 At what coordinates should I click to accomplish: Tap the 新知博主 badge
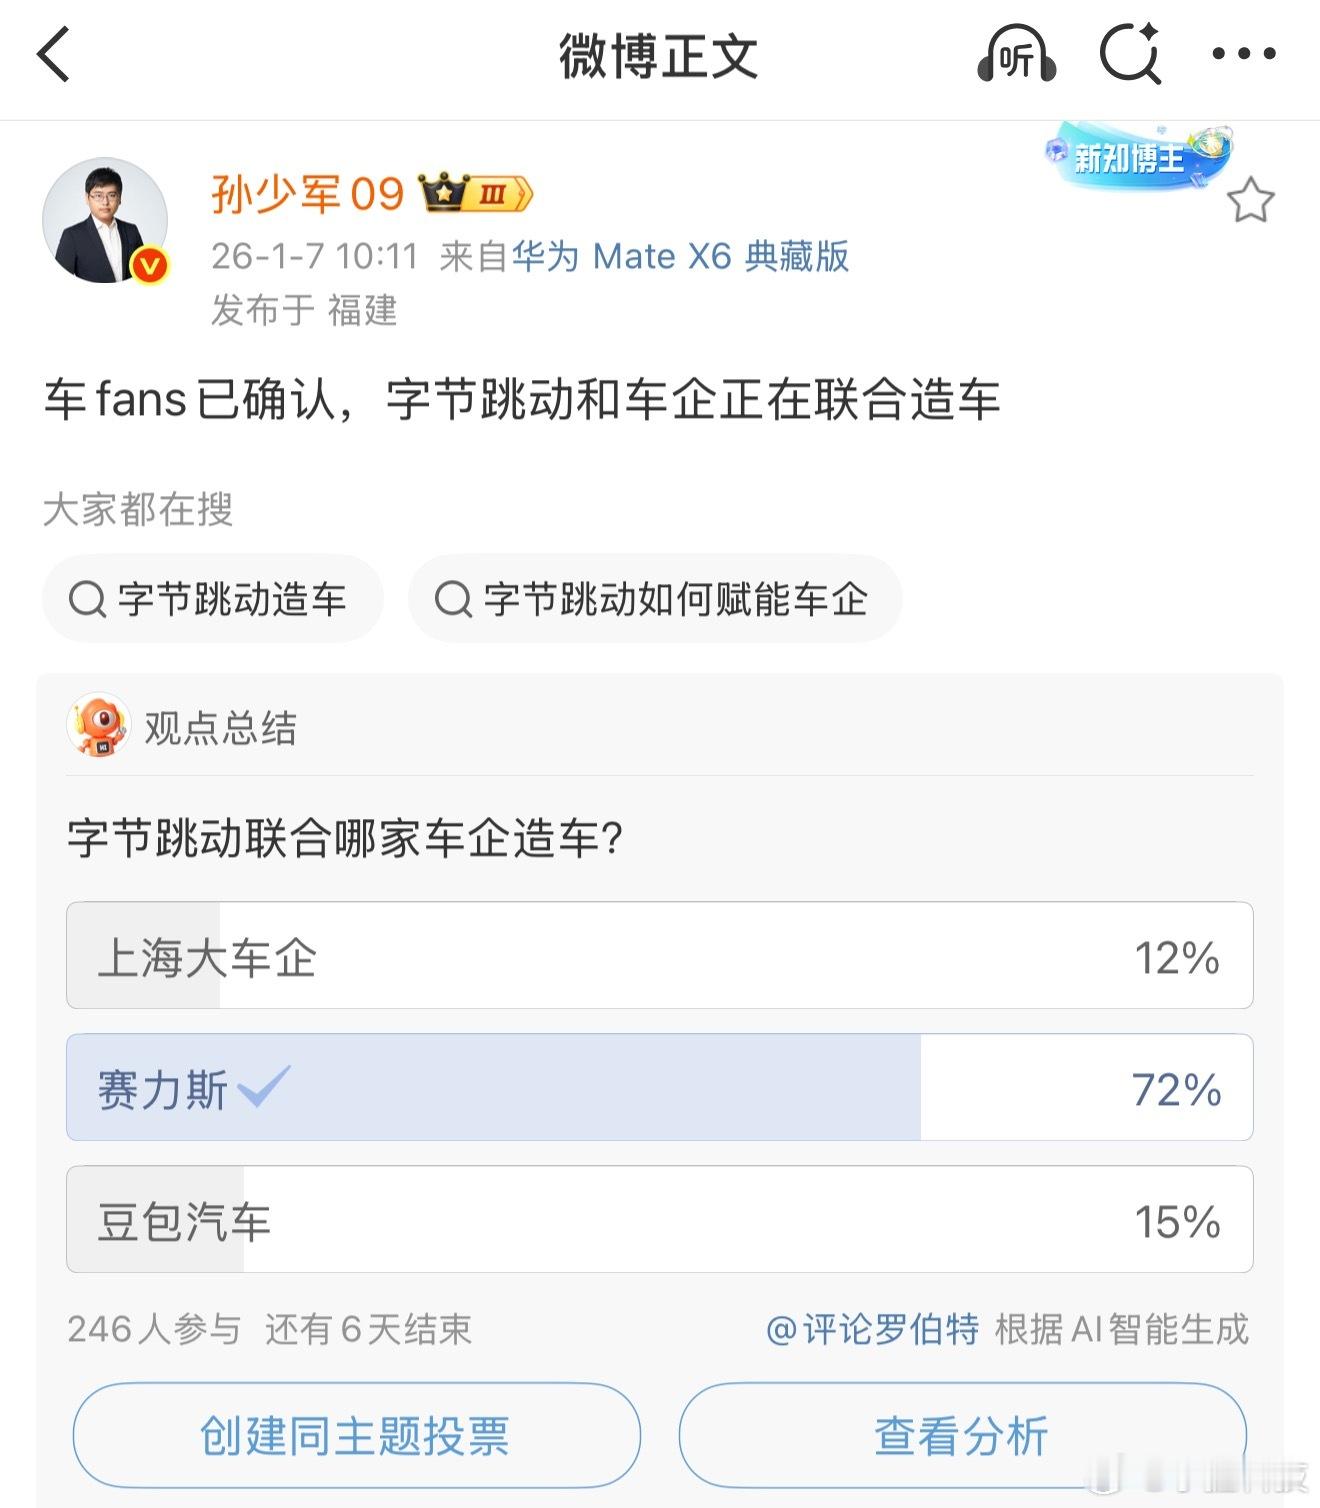coord(1138,157)
